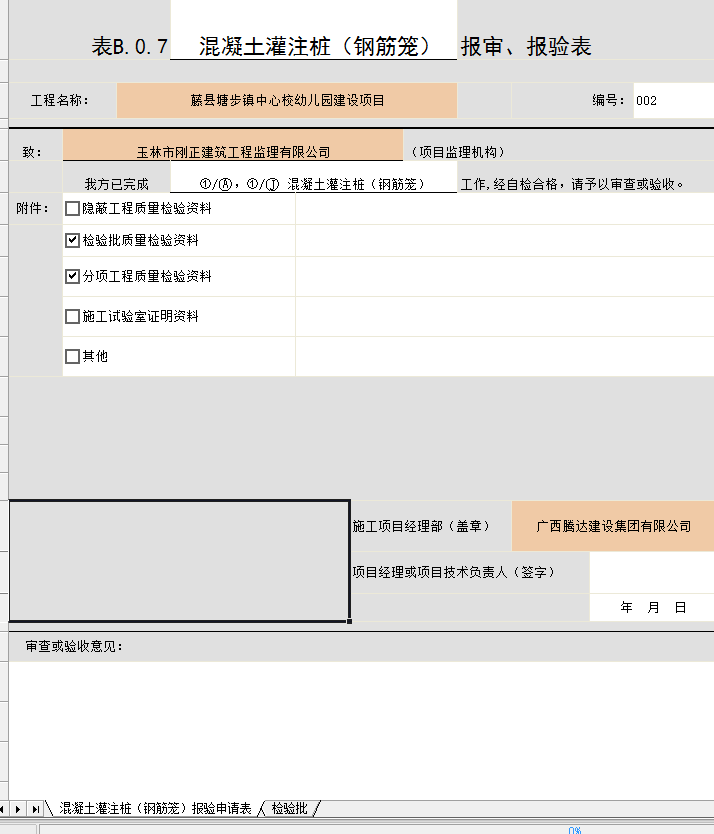Tick the 施工试验室证明资料 checkbox
This screenshot has height=834, width=714.
pyautogui.click(x=72, y=316)
